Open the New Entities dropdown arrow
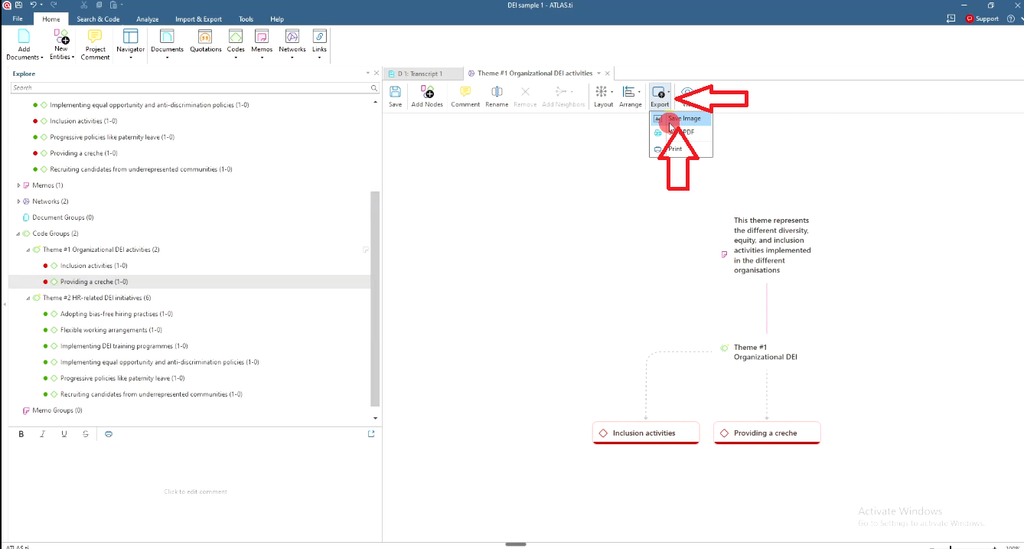1024x549 pixels. (x=73, y=57)
